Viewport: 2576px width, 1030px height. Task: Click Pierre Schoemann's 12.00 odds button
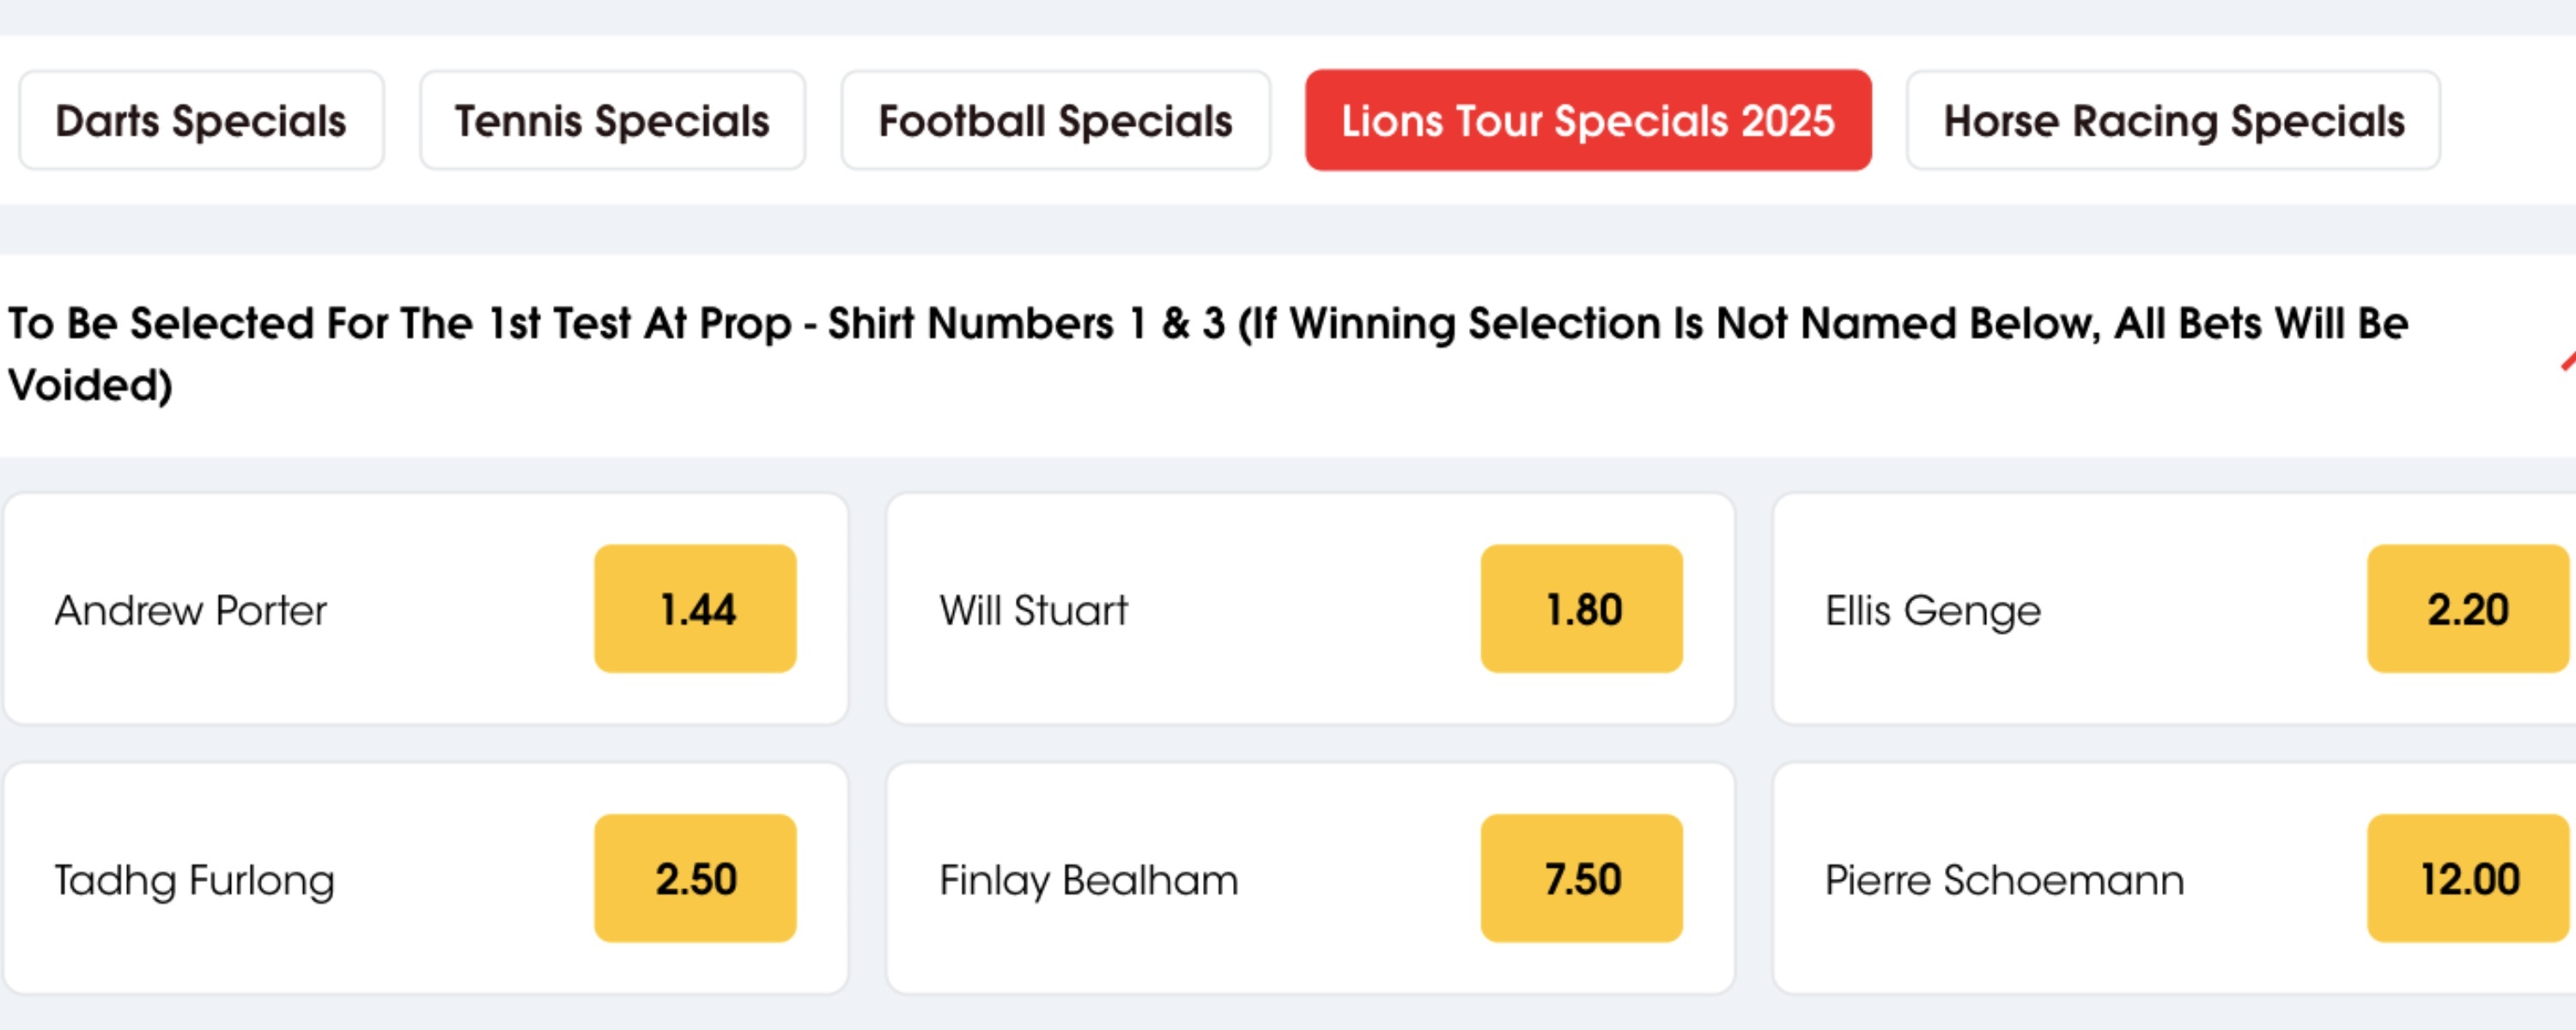pos(2466,879)
